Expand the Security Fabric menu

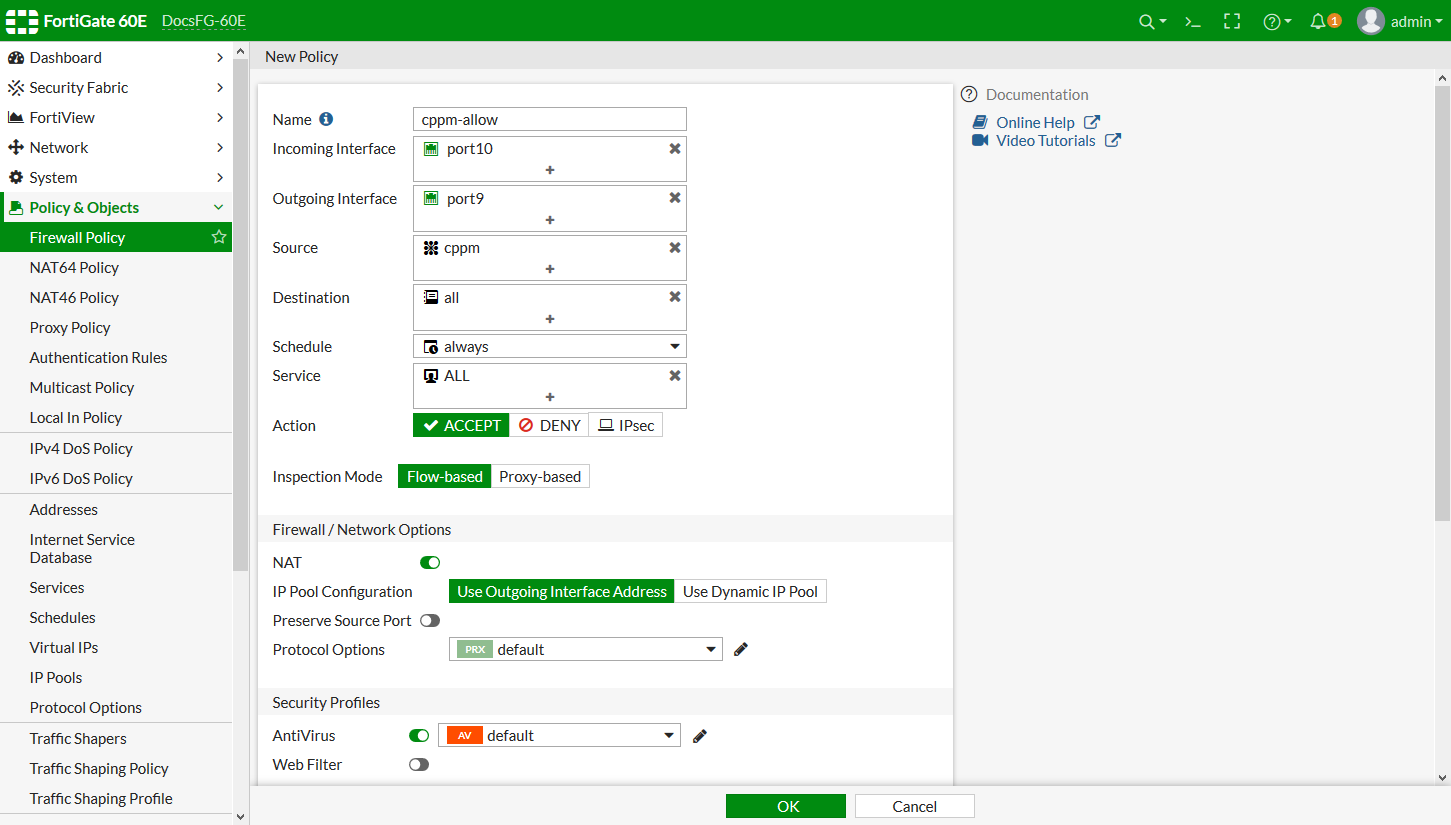click(116, 87)
